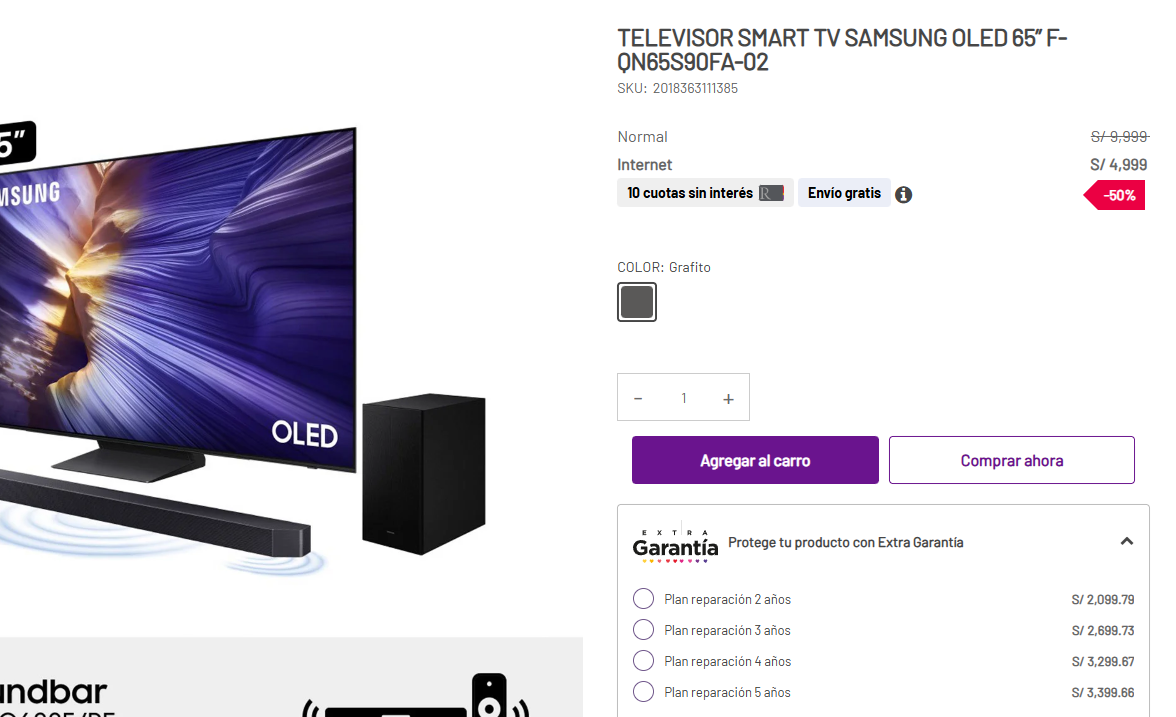Choose Plan reparación 5 años radio

pyautogui.click(x=643, y=692)
